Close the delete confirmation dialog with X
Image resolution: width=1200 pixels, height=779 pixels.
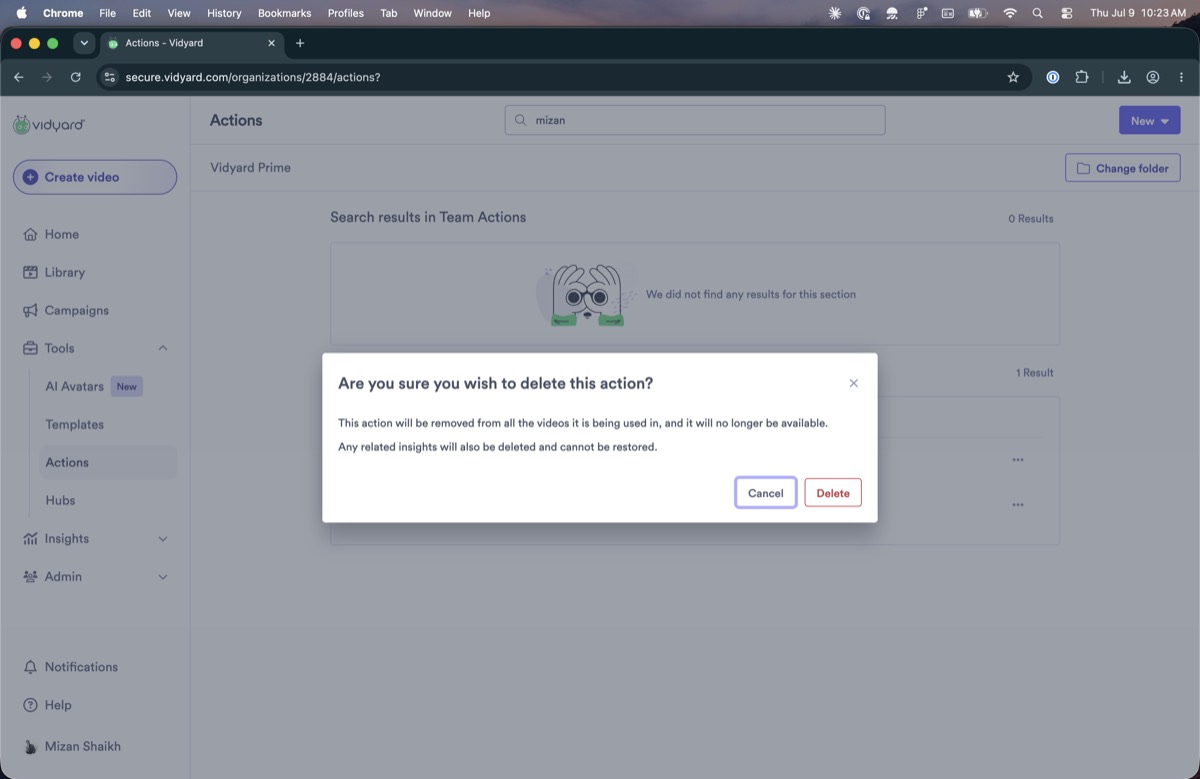tap(853, 383)
